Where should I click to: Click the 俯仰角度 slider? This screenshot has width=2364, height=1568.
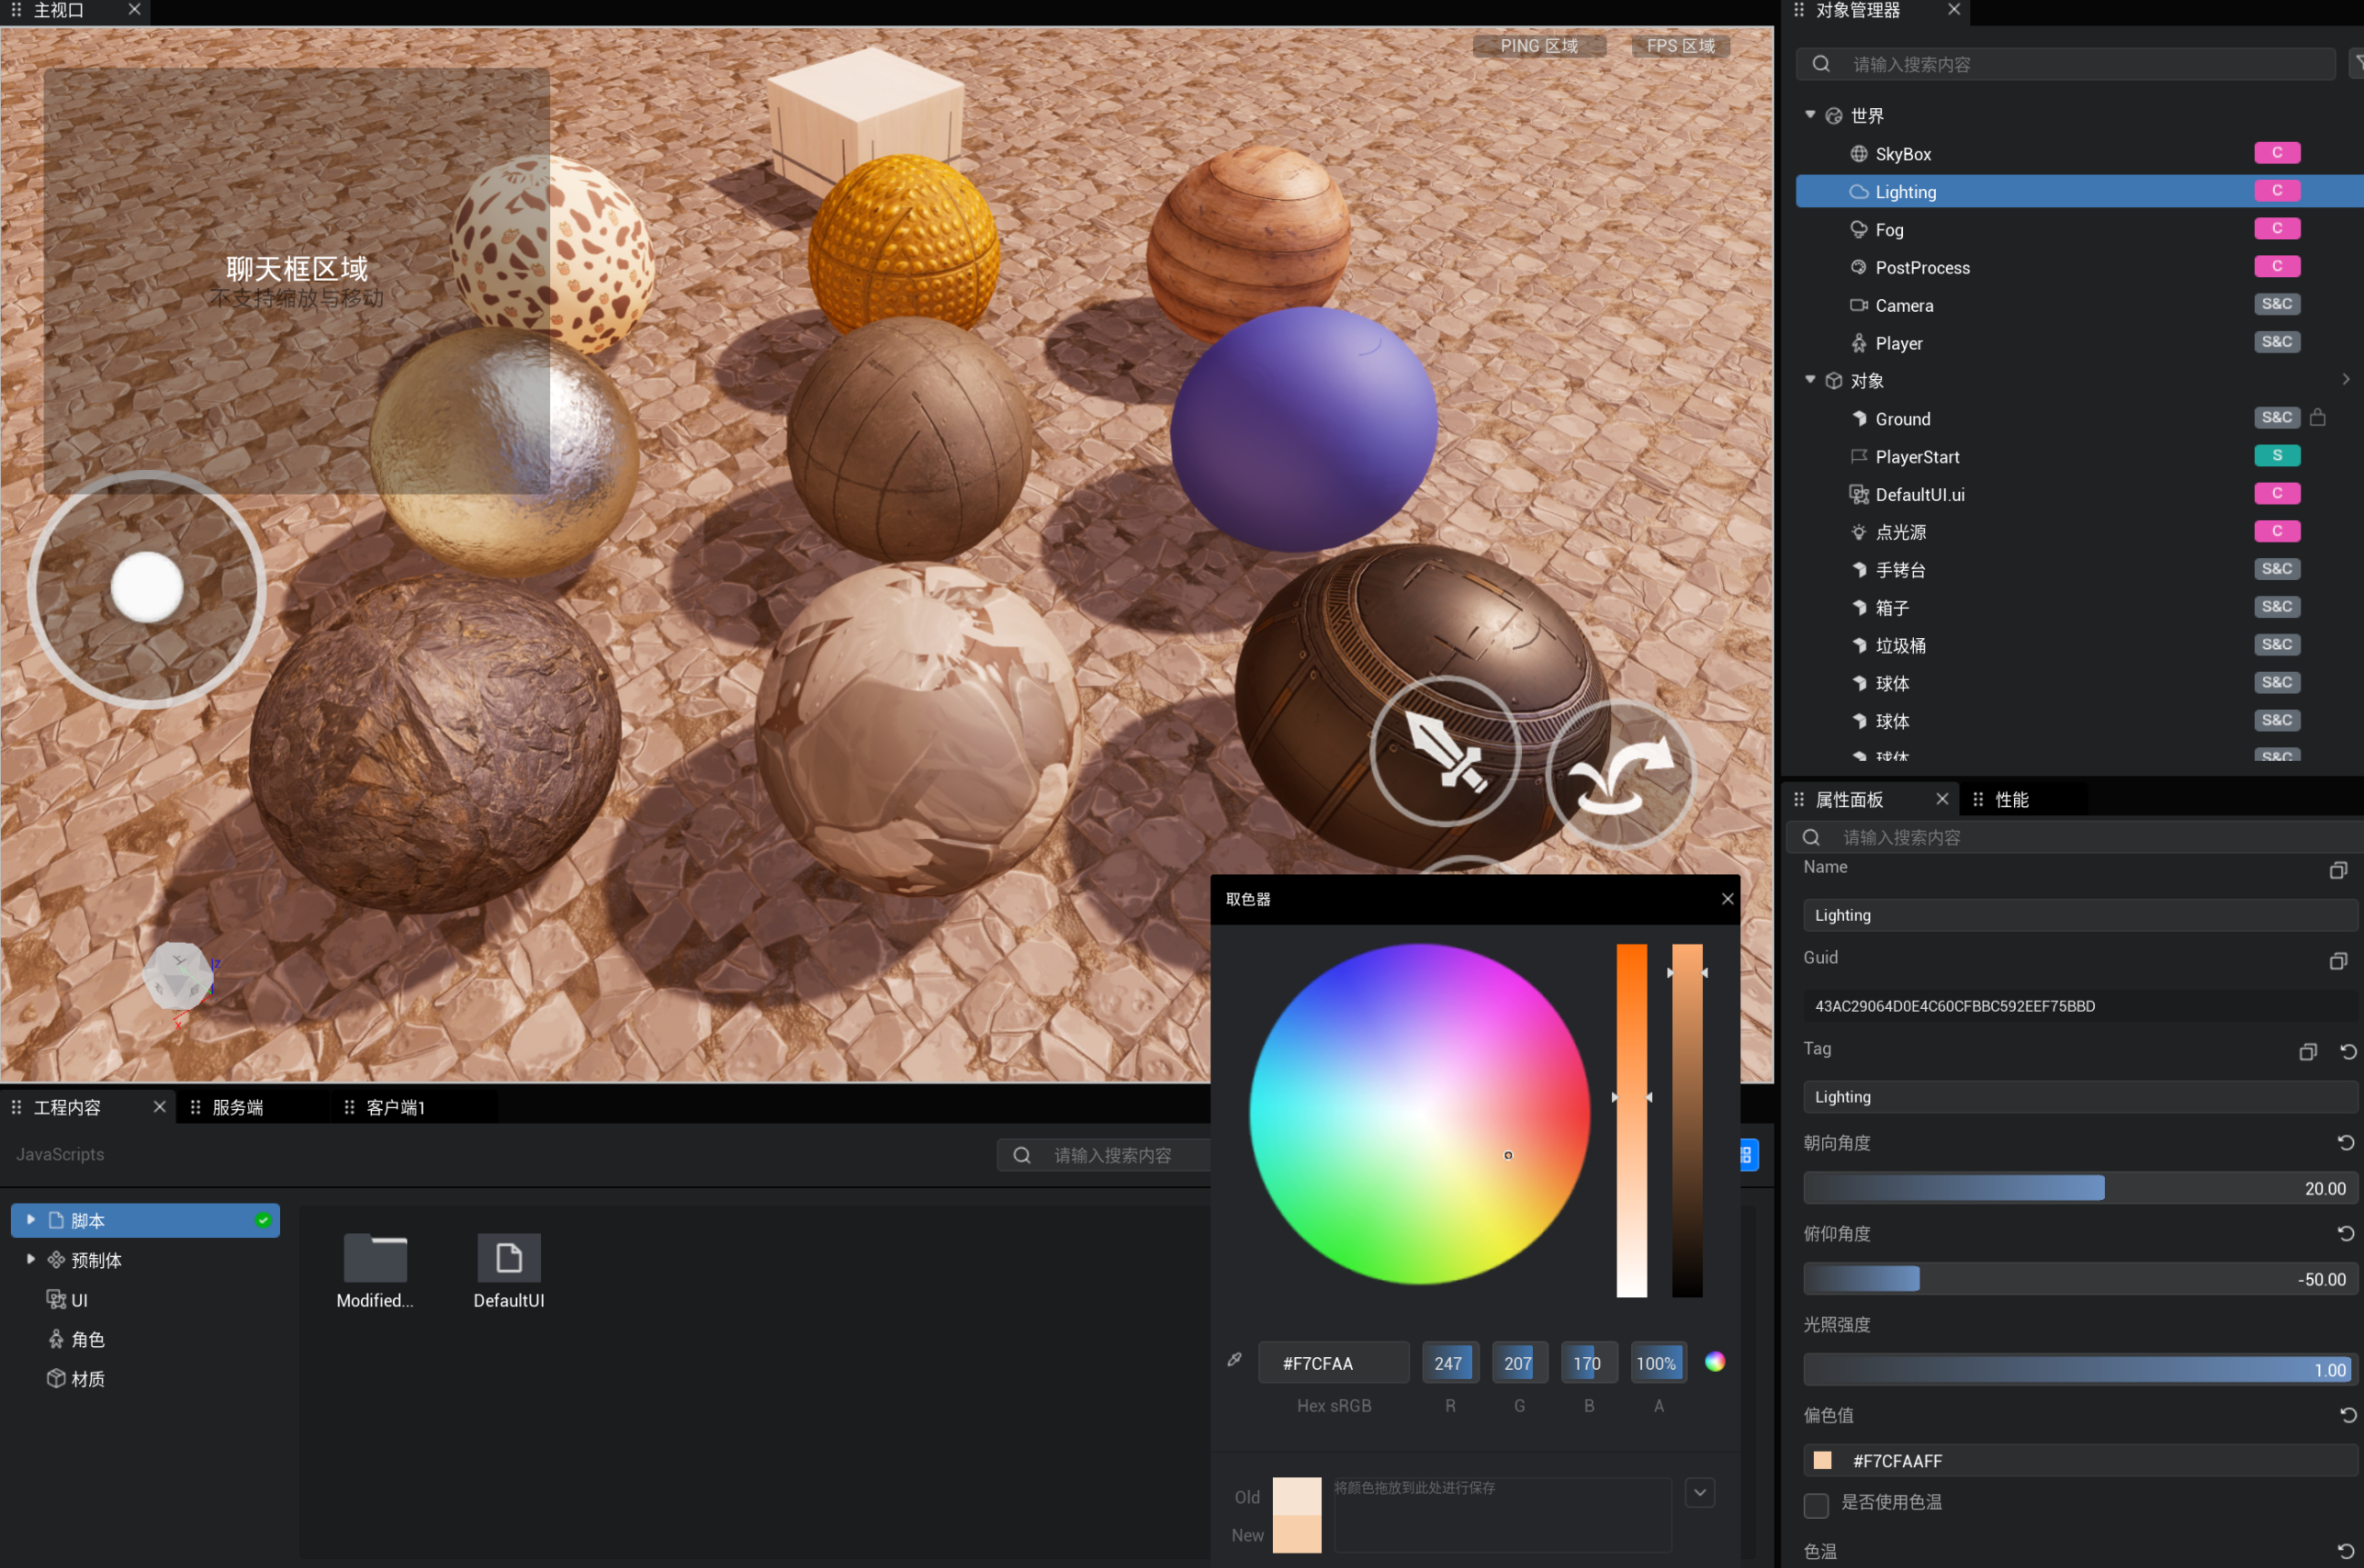(x=2080, y=1279)
